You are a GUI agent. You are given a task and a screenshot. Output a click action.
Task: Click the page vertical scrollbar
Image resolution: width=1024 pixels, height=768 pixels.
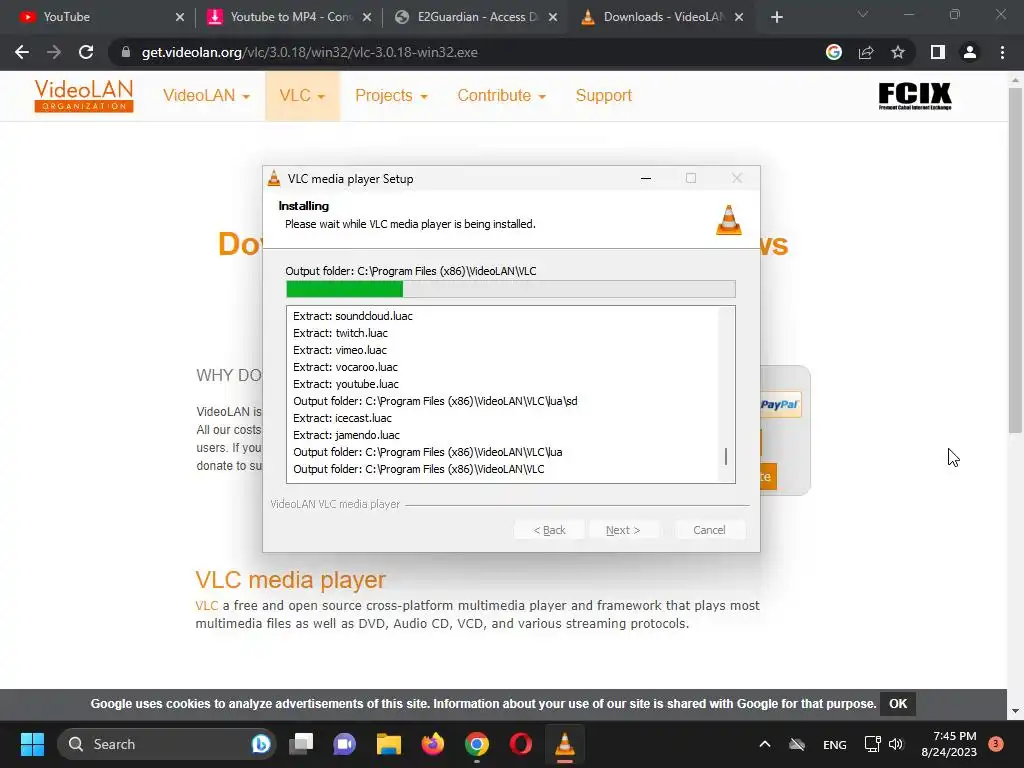click(x=1014, y=260)
